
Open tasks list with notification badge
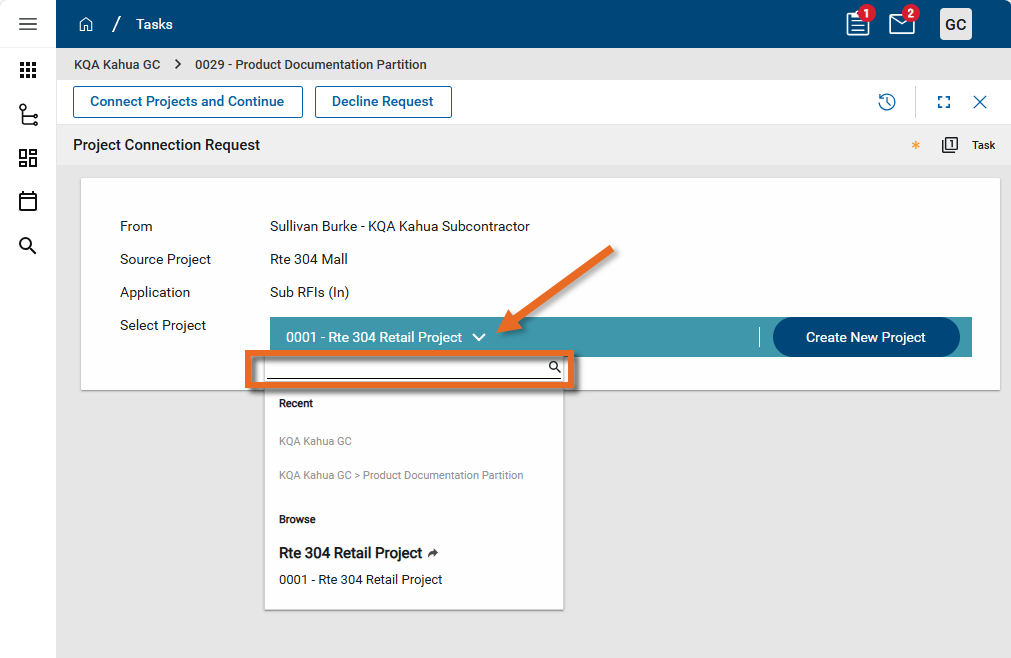[858, 24]
